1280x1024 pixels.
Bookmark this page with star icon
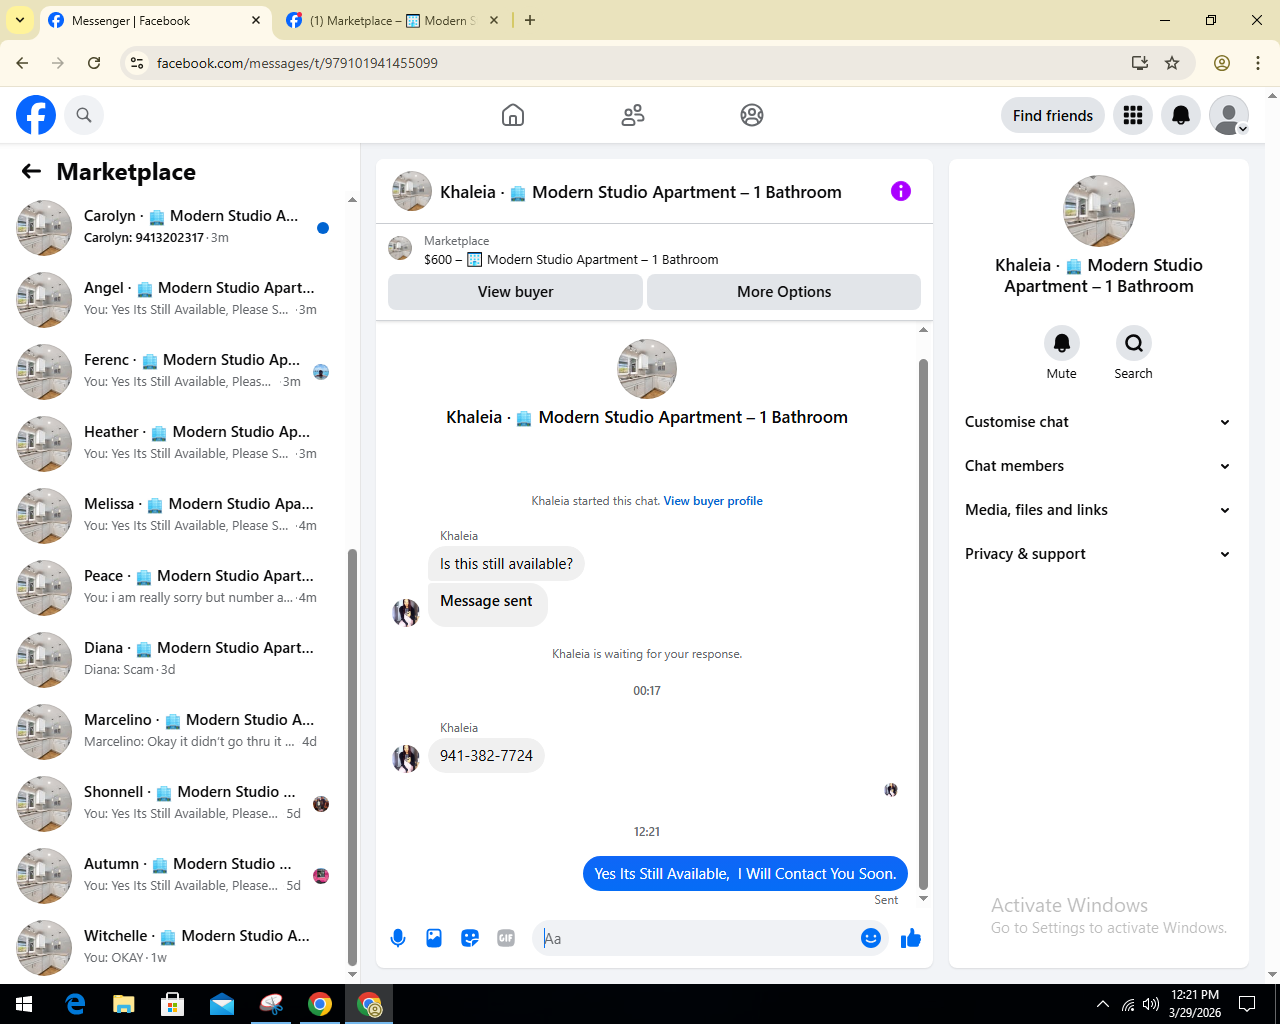[1172, 63]
